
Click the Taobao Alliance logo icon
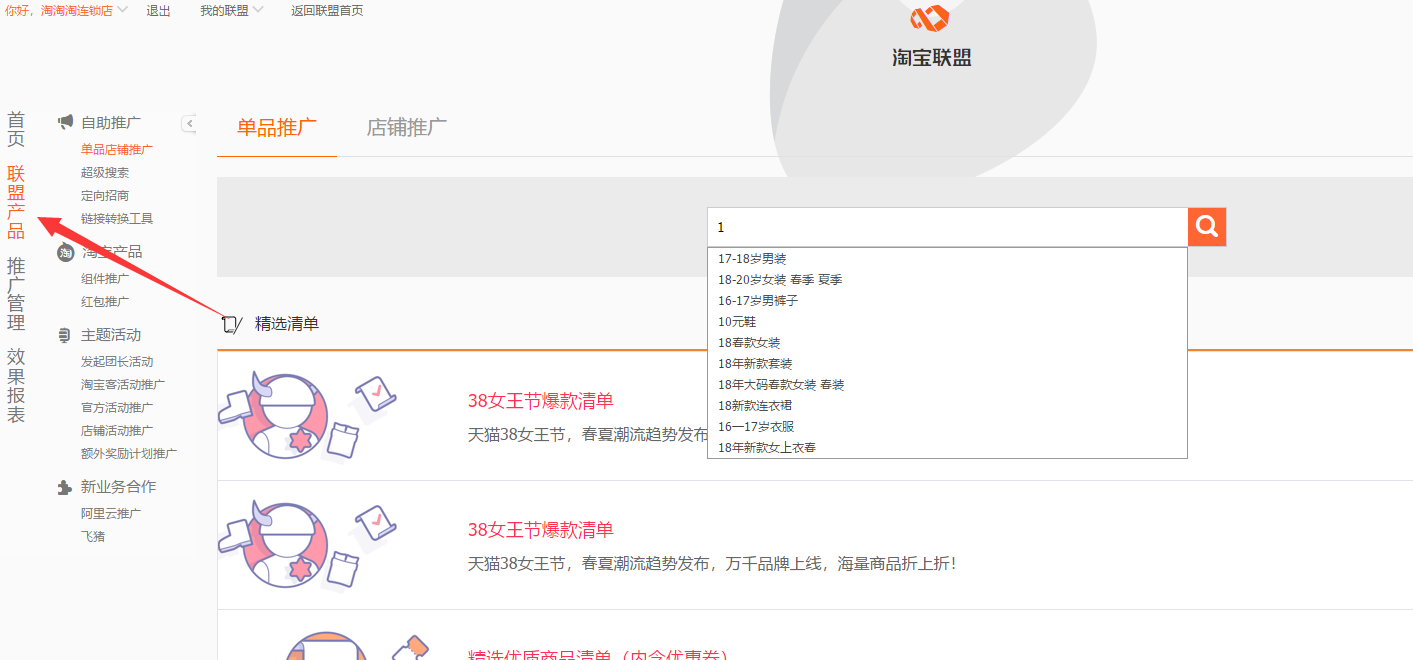(x=930, y=18)
